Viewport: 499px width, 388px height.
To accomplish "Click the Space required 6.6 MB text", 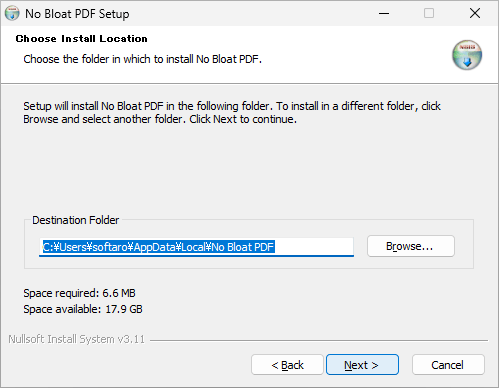I will point(79,293).
